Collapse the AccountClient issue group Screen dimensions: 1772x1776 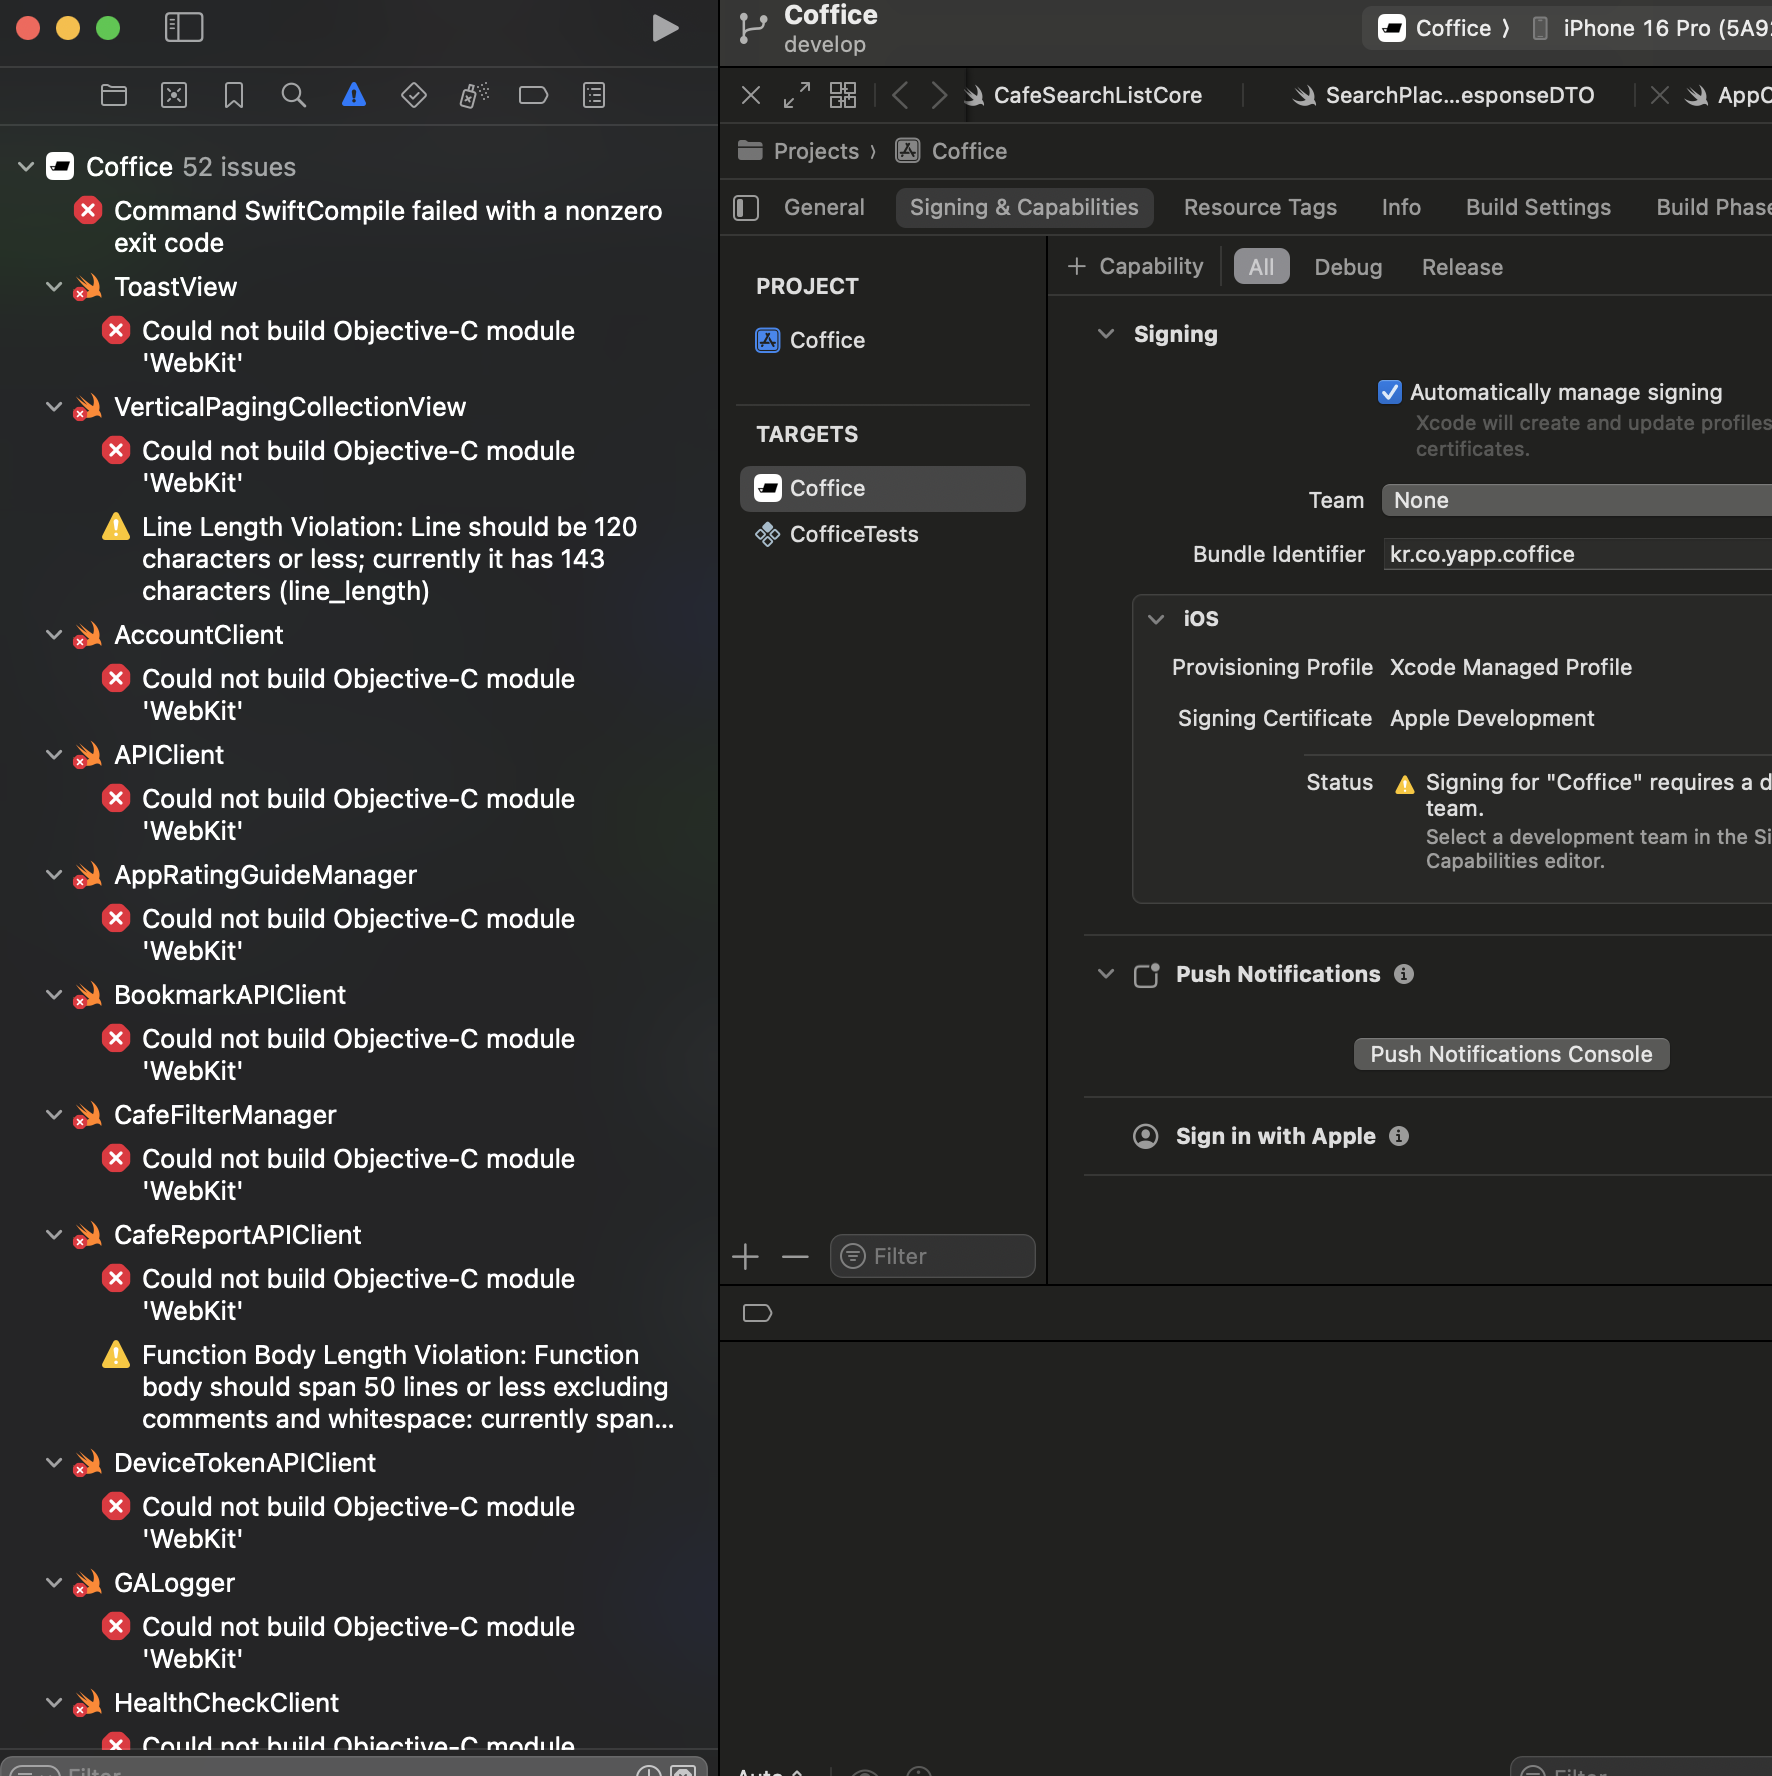coord(54,635)
